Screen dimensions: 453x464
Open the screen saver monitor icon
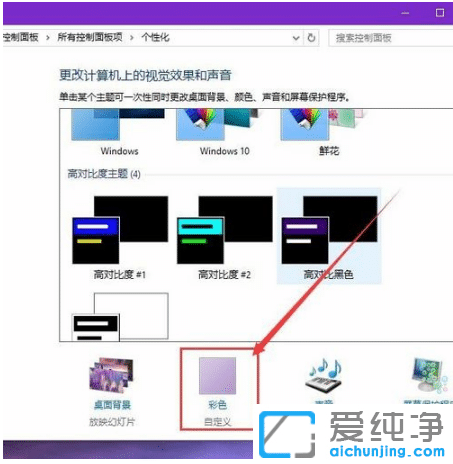pos(430,375)
